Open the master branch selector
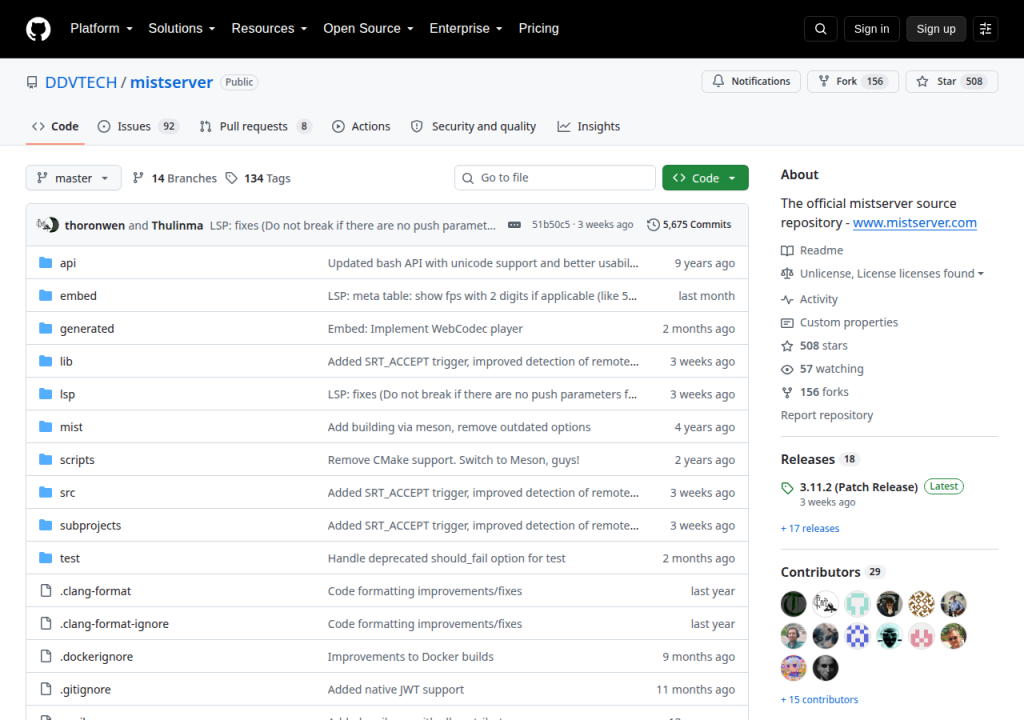Screen dimensions: 1024x720 point(73,178)
